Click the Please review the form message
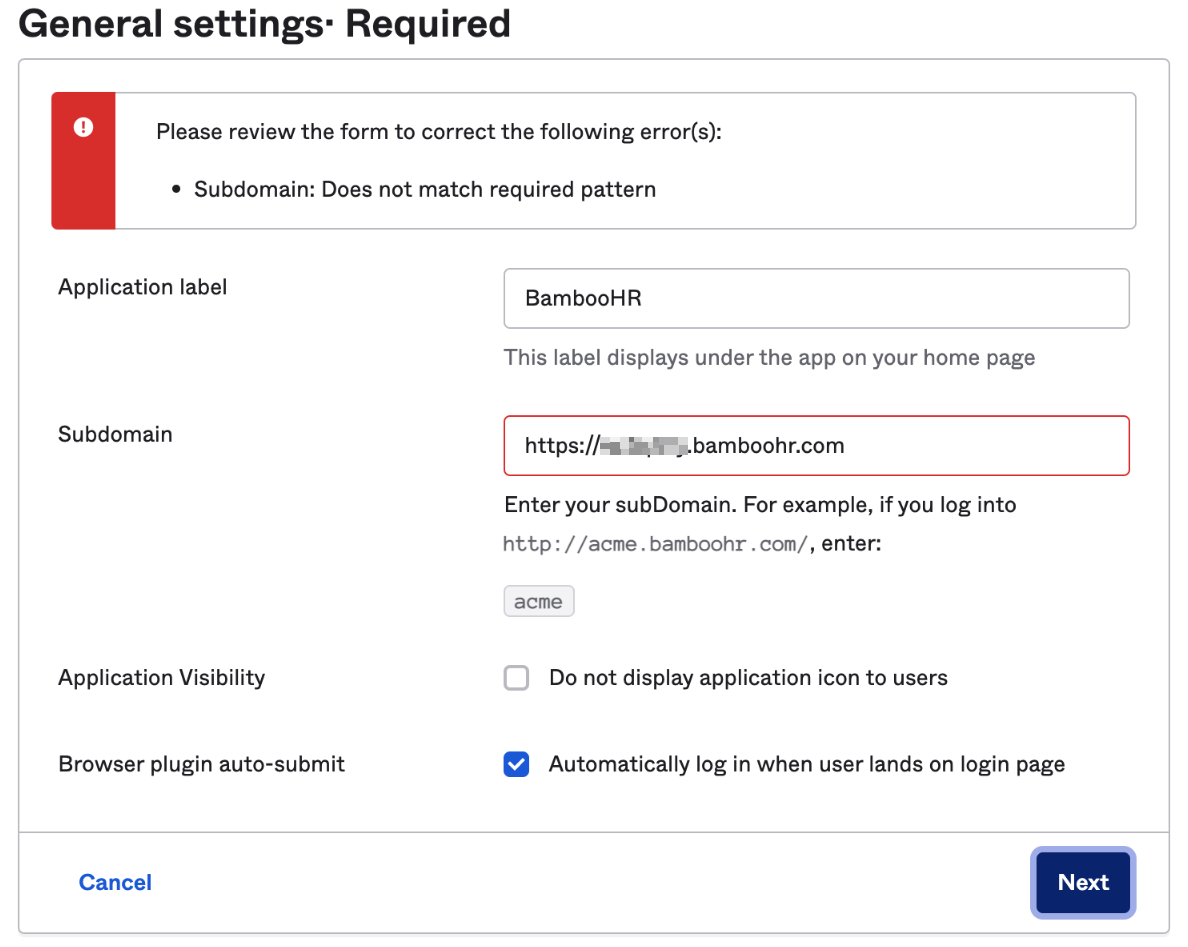 [439, 132]
